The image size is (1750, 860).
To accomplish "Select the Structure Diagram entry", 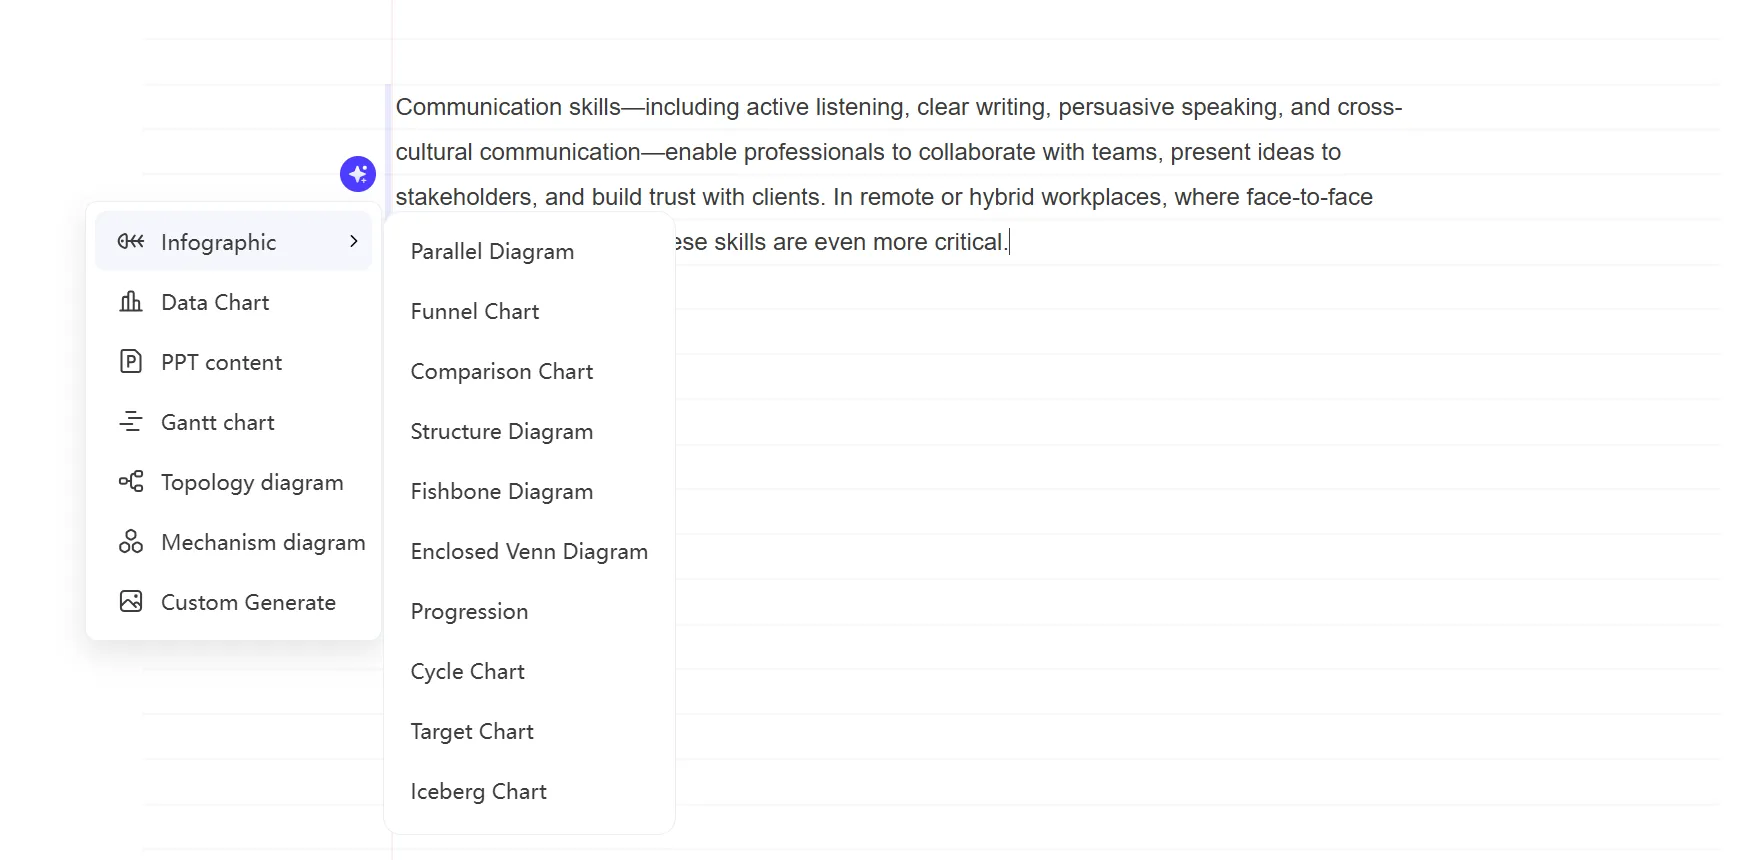I will pyautogui.click(x=502, y=432).
